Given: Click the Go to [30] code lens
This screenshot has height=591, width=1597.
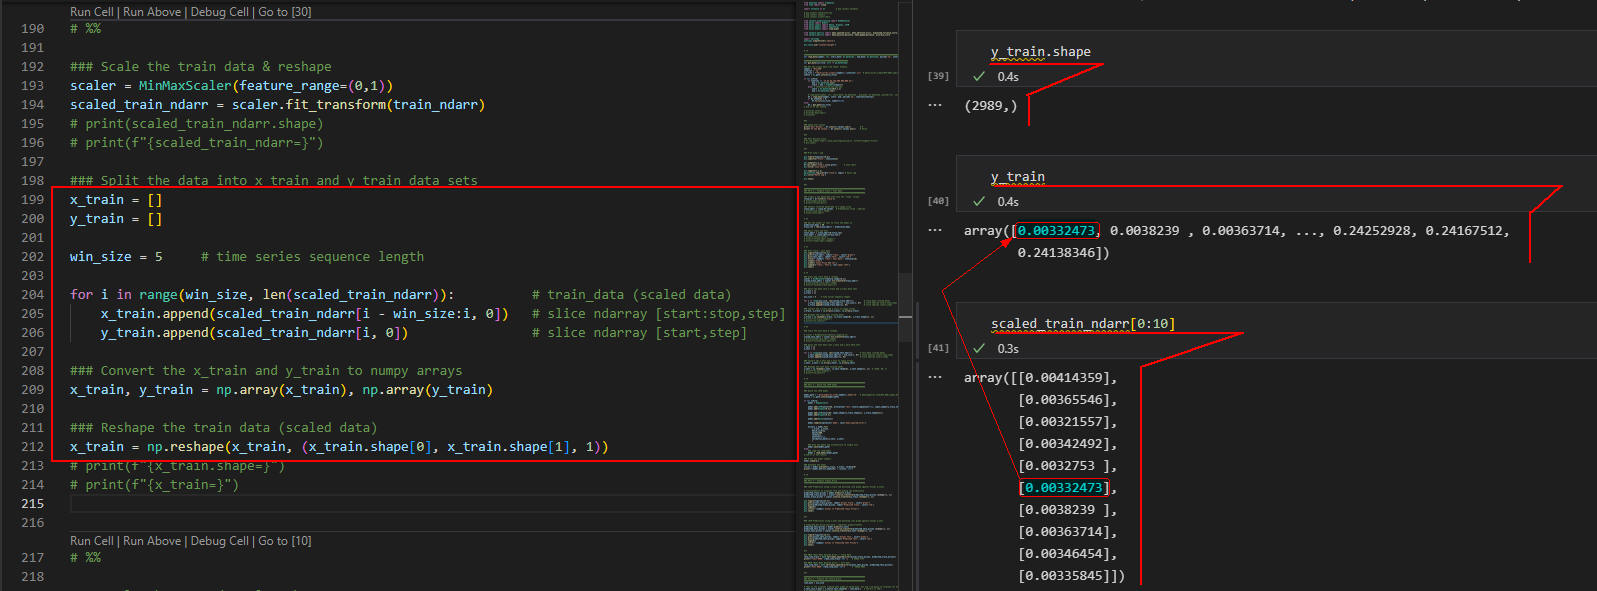Looking at the screenshot, I should point(285,12).
